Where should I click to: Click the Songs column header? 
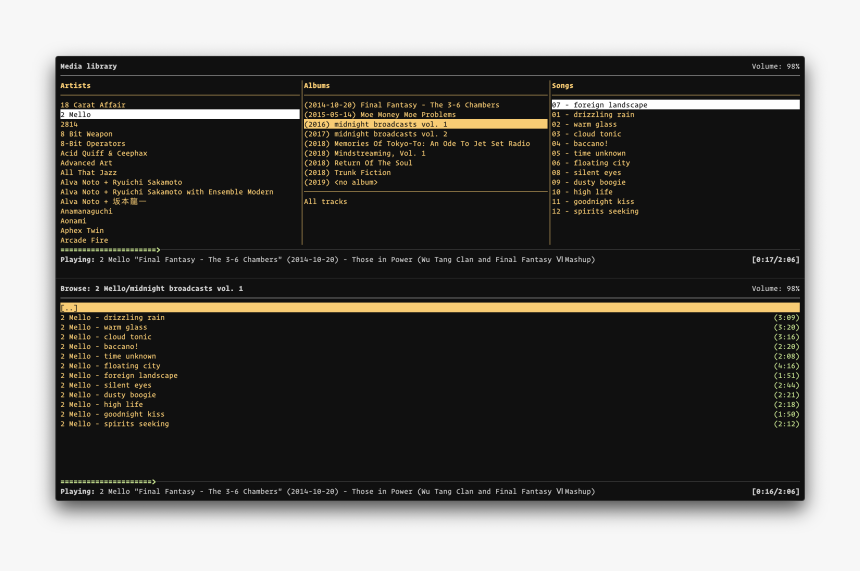click(x=564, y=86)
